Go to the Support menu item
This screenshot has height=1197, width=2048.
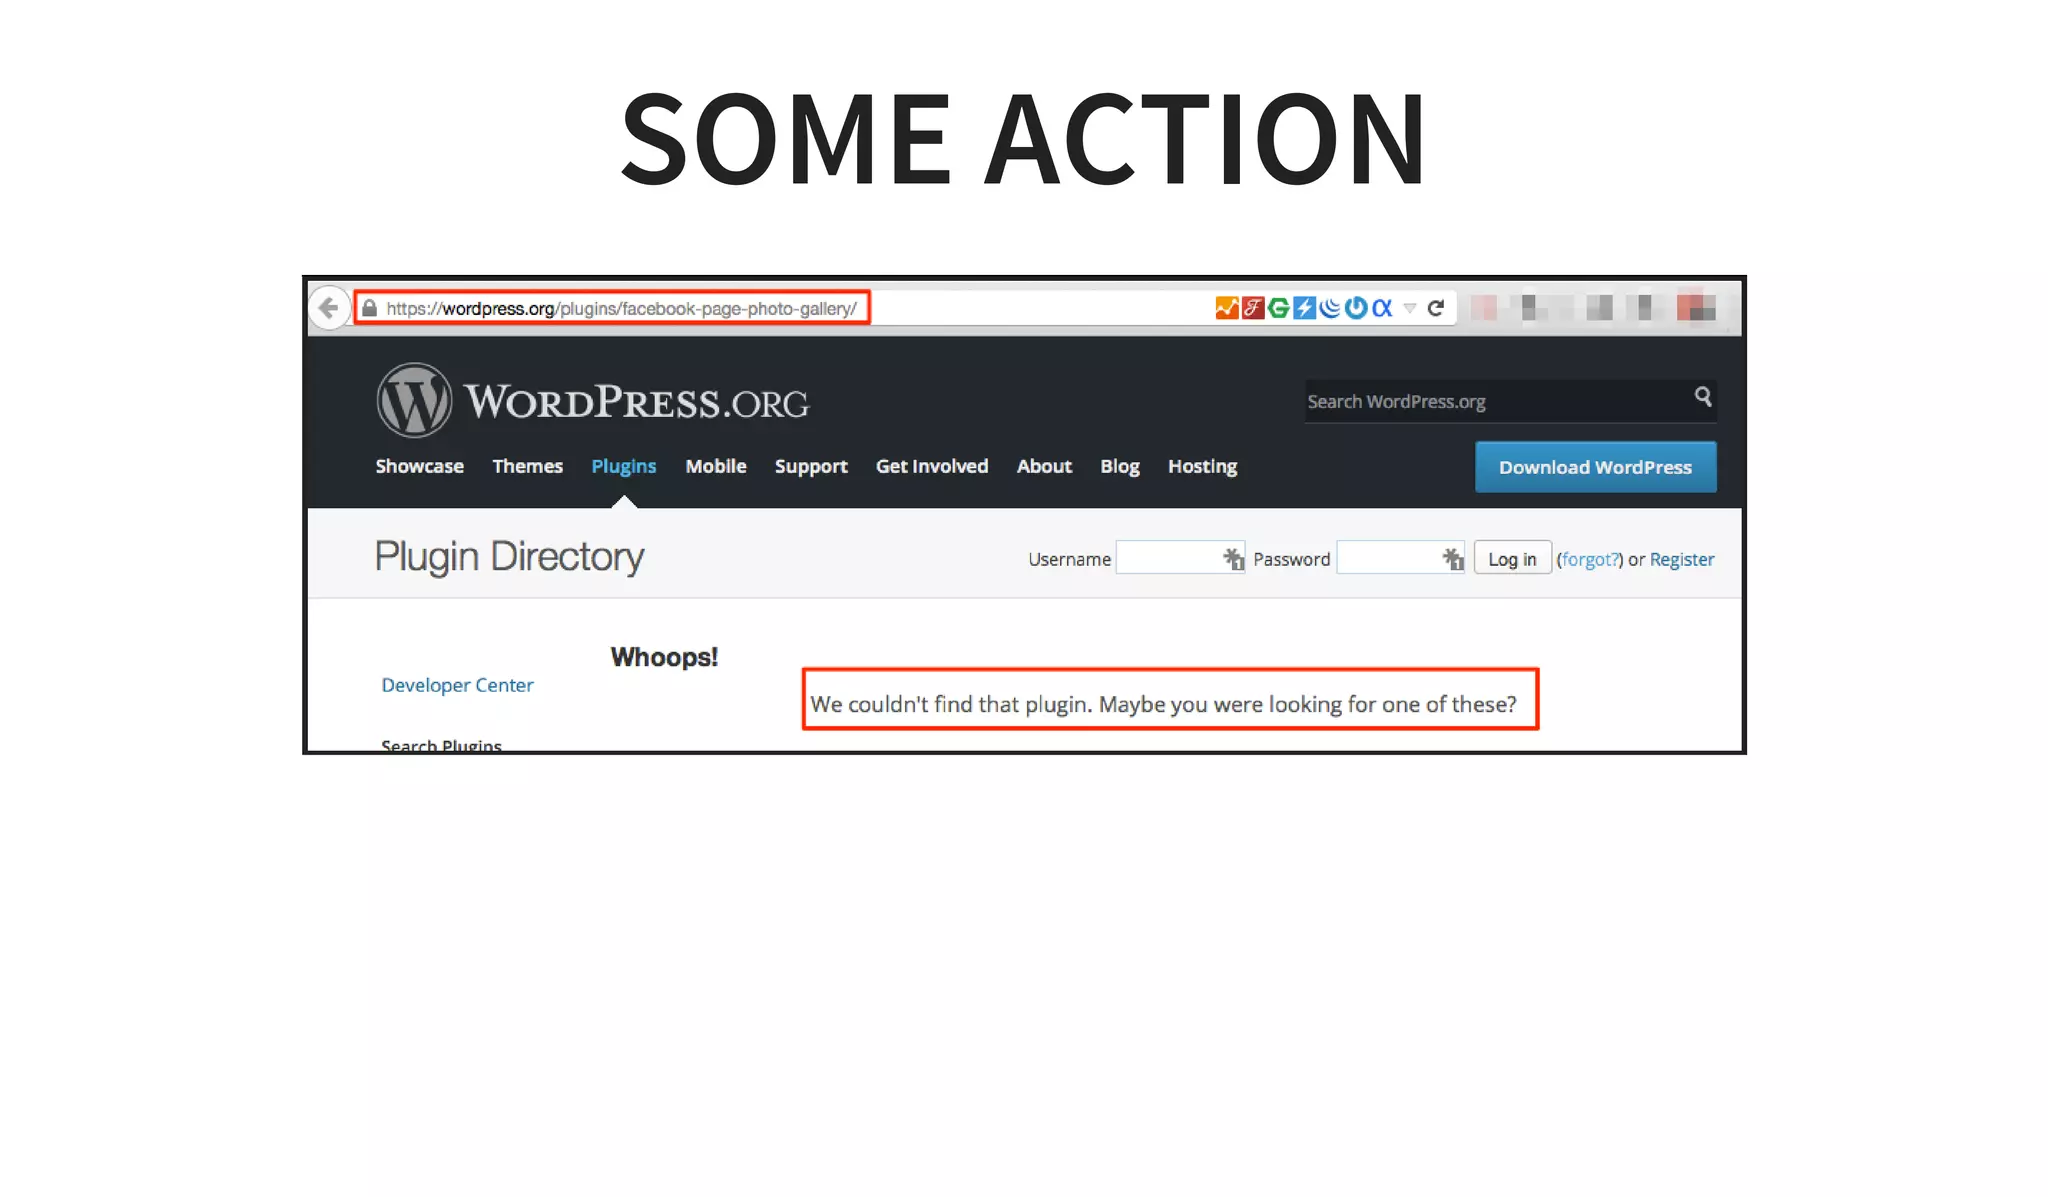point(810,466)
